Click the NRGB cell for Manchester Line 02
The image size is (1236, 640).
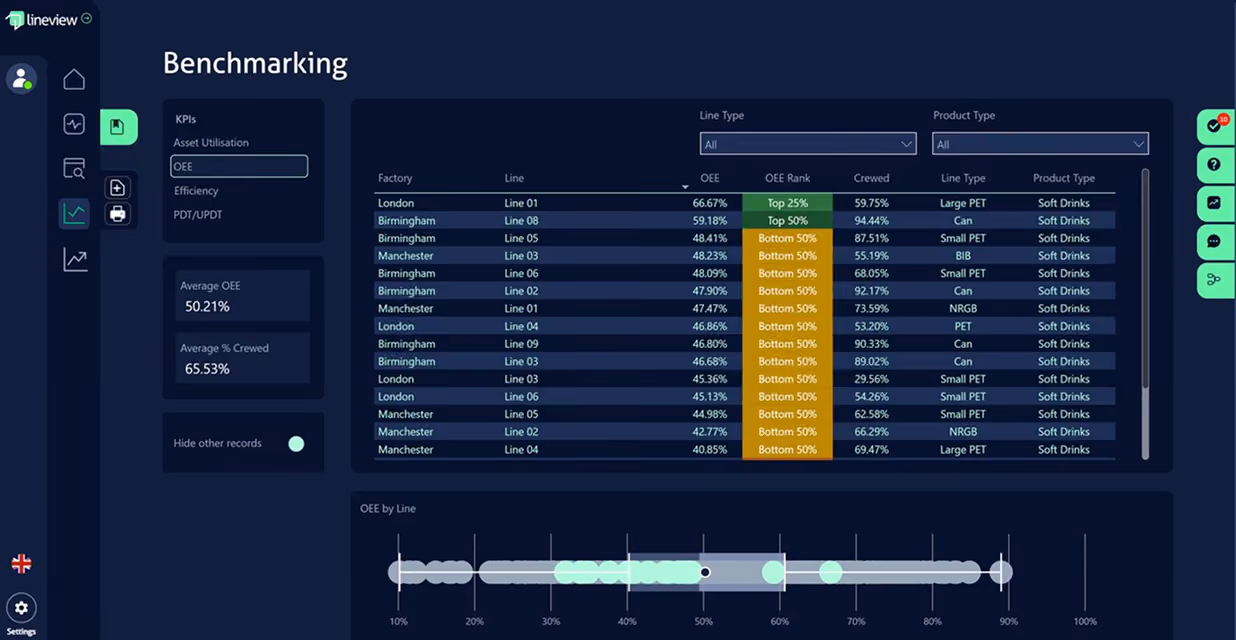[x=963, y=432]
